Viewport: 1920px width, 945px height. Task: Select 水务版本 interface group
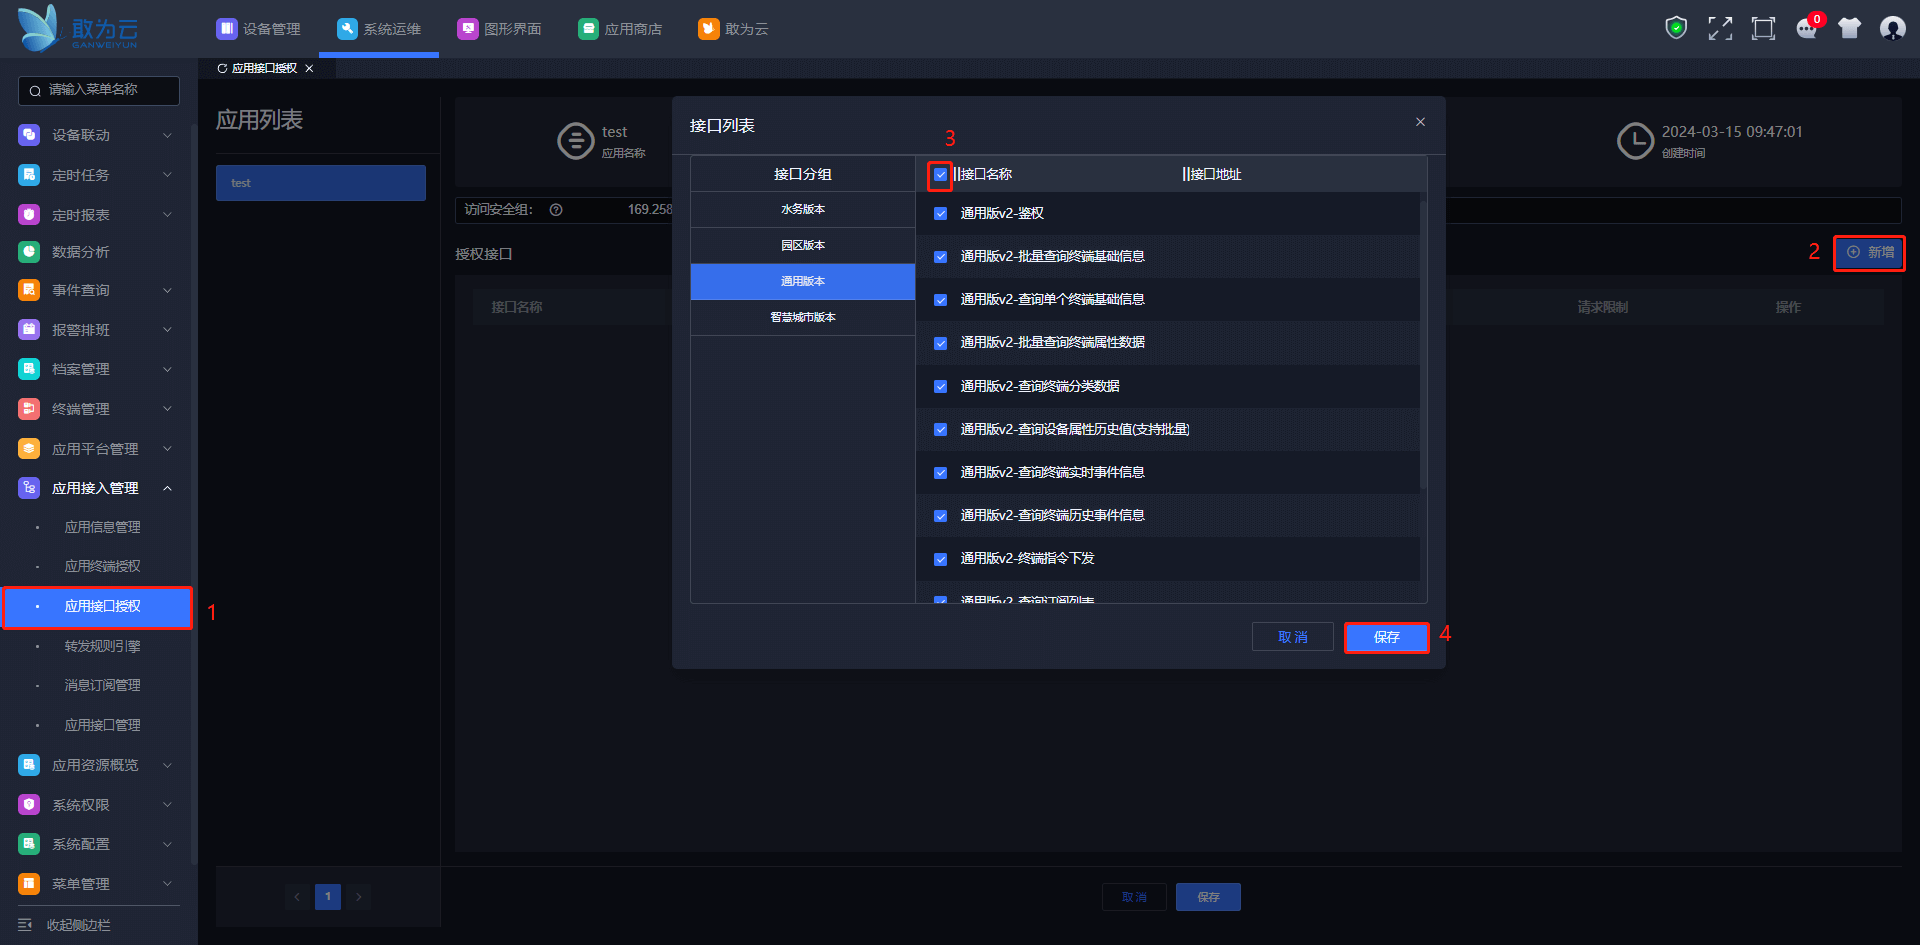pos(803,209)
